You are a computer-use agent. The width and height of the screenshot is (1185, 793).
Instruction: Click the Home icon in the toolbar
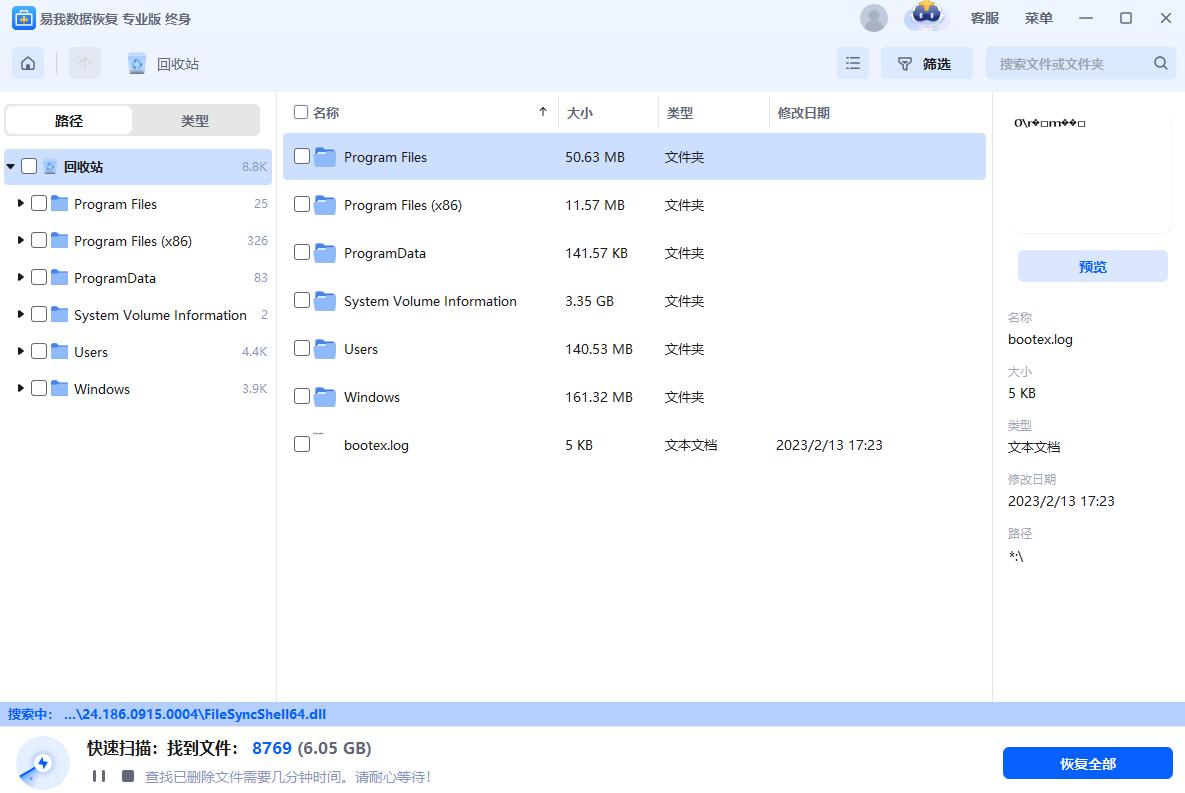(27, 63)
